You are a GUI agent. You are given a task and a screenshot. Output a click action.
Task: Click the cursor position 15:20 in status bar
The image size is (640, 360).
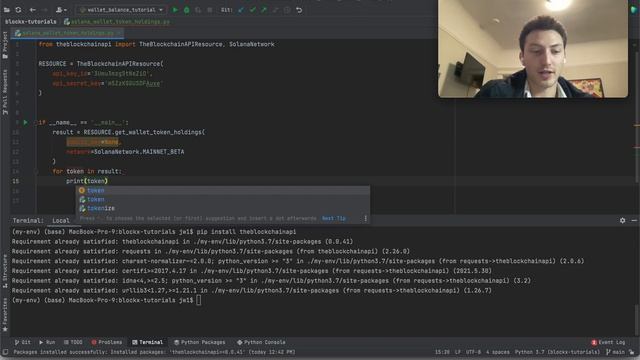(442, 352)
